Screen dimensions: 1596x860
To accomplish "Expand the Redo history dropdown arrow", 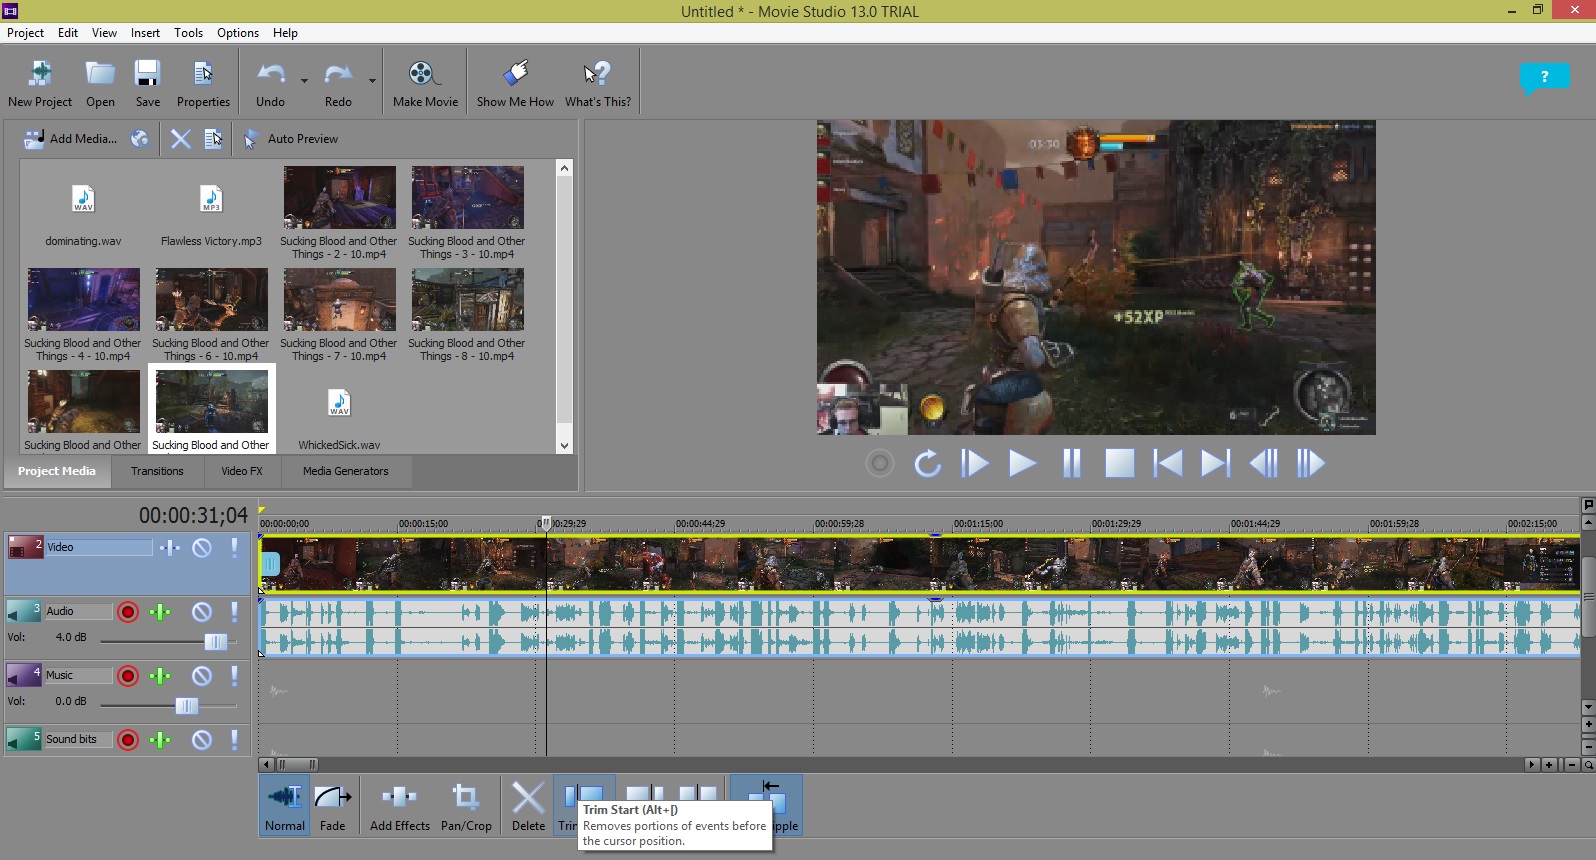I will click(372, 82).
